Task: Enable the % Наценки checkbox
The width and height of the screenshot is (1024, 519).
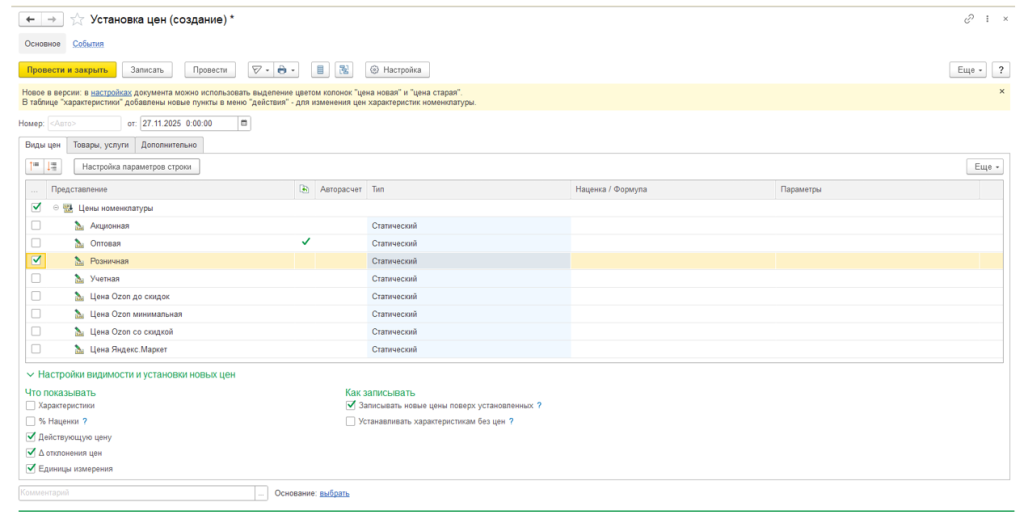Action: 31,421
